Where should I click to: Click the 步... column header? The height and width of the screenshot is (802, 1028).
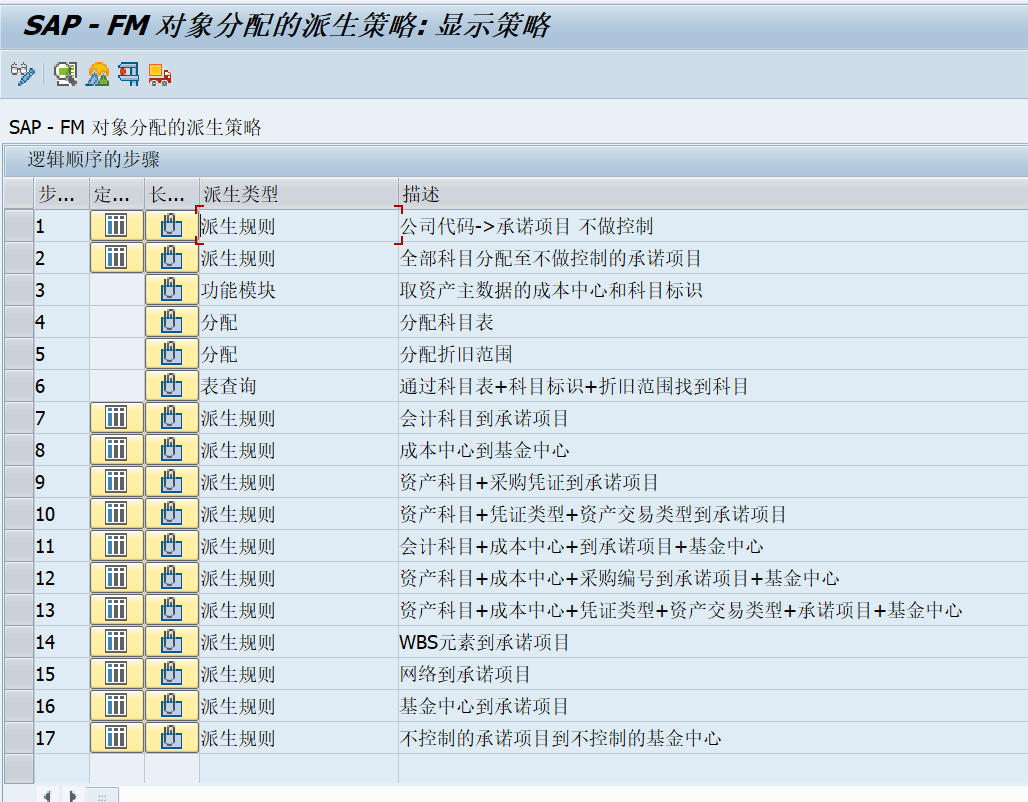[x=62, y=194]
